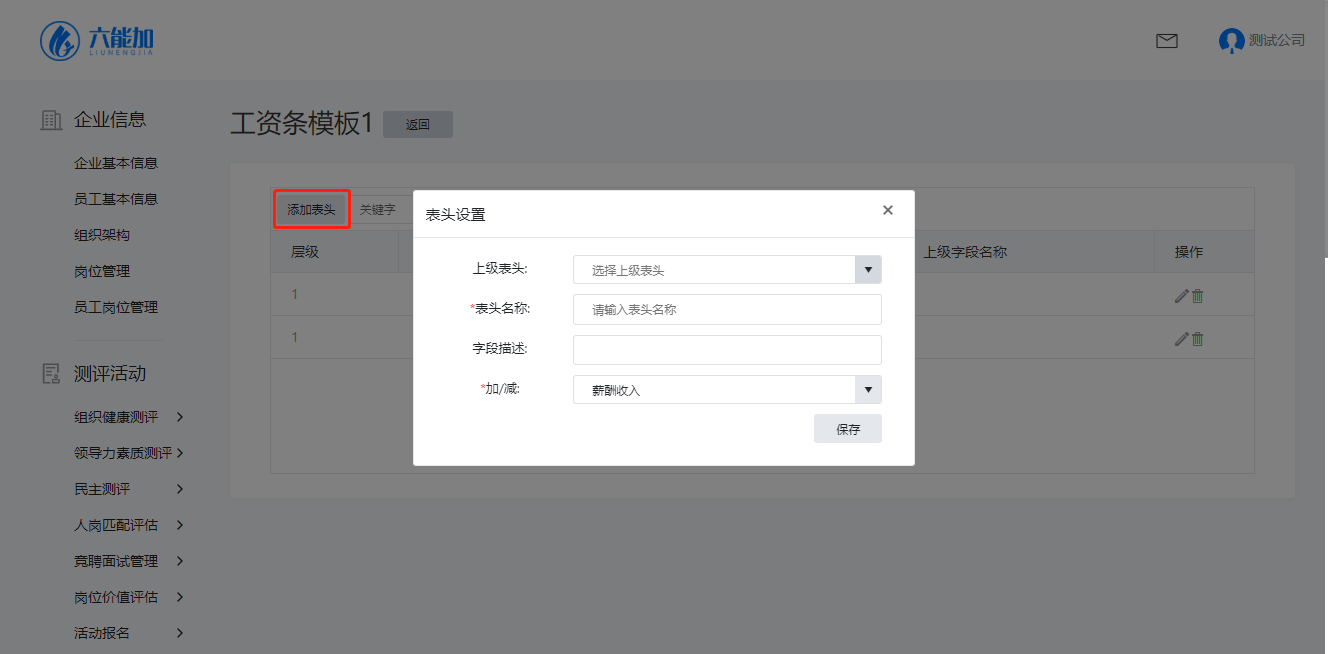Image resolution: width=1328 pixels, height=654 pixels.
Task: Click the edit pencil icon in second row
Action: point(1181,339)
